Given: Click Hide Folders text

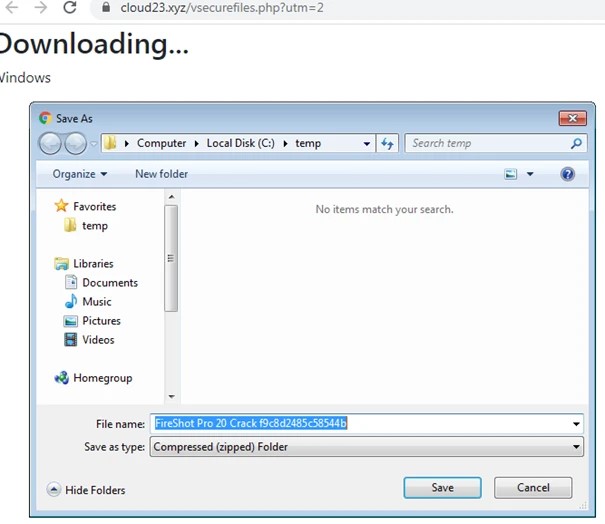Looking at the screenshot, I should (95, 490).
